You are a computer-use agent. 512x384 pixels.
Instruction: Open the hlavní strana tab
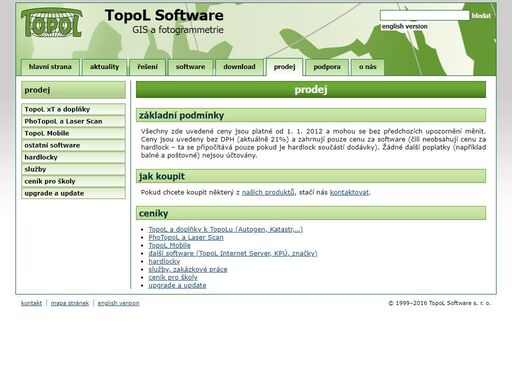click(50, 67)
